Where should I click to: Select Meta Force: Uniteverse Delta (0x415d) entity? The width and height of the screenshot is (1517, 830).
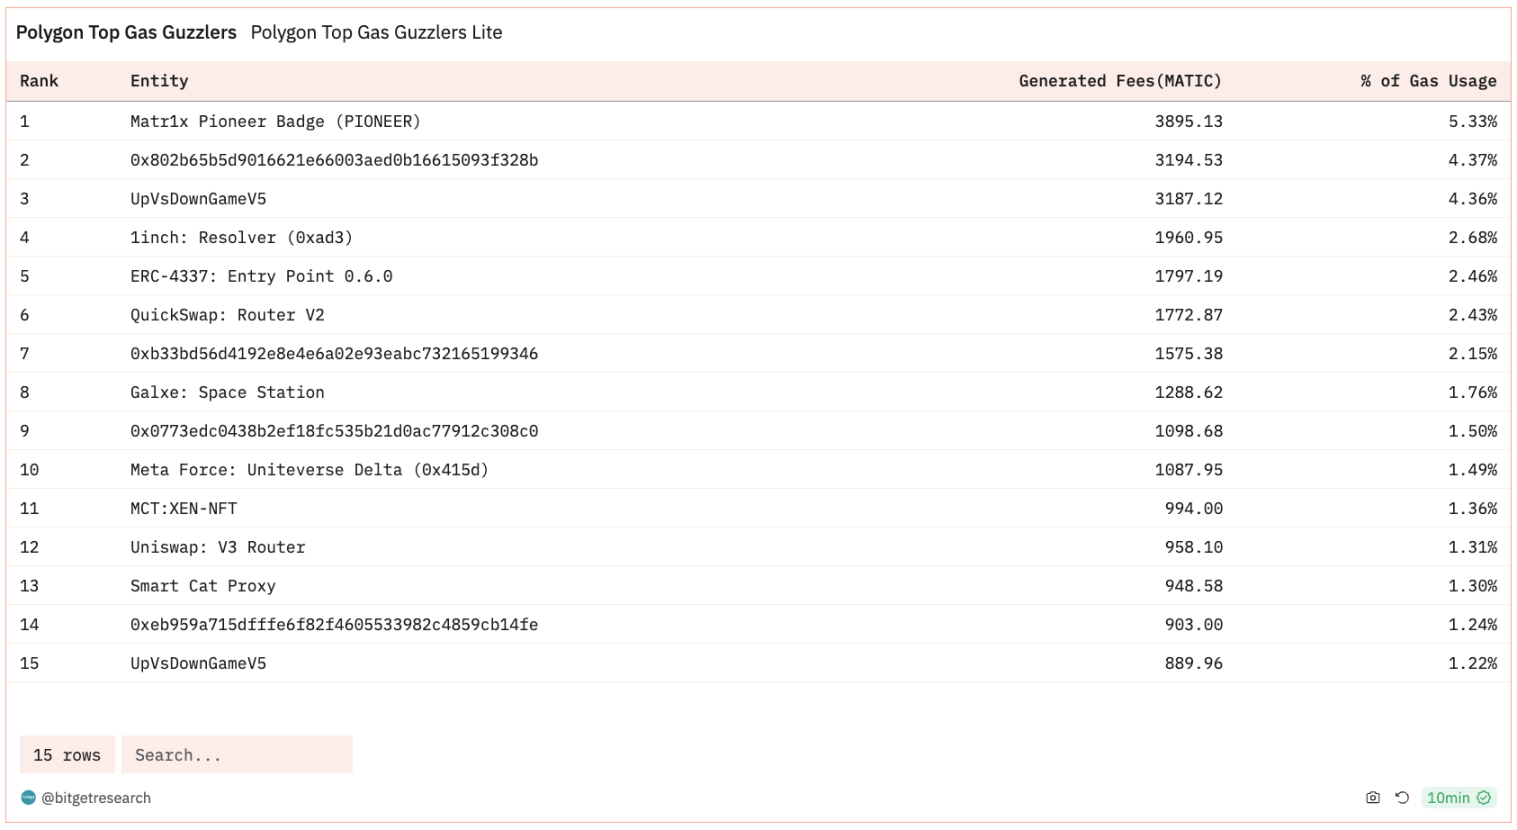point(309,469)
